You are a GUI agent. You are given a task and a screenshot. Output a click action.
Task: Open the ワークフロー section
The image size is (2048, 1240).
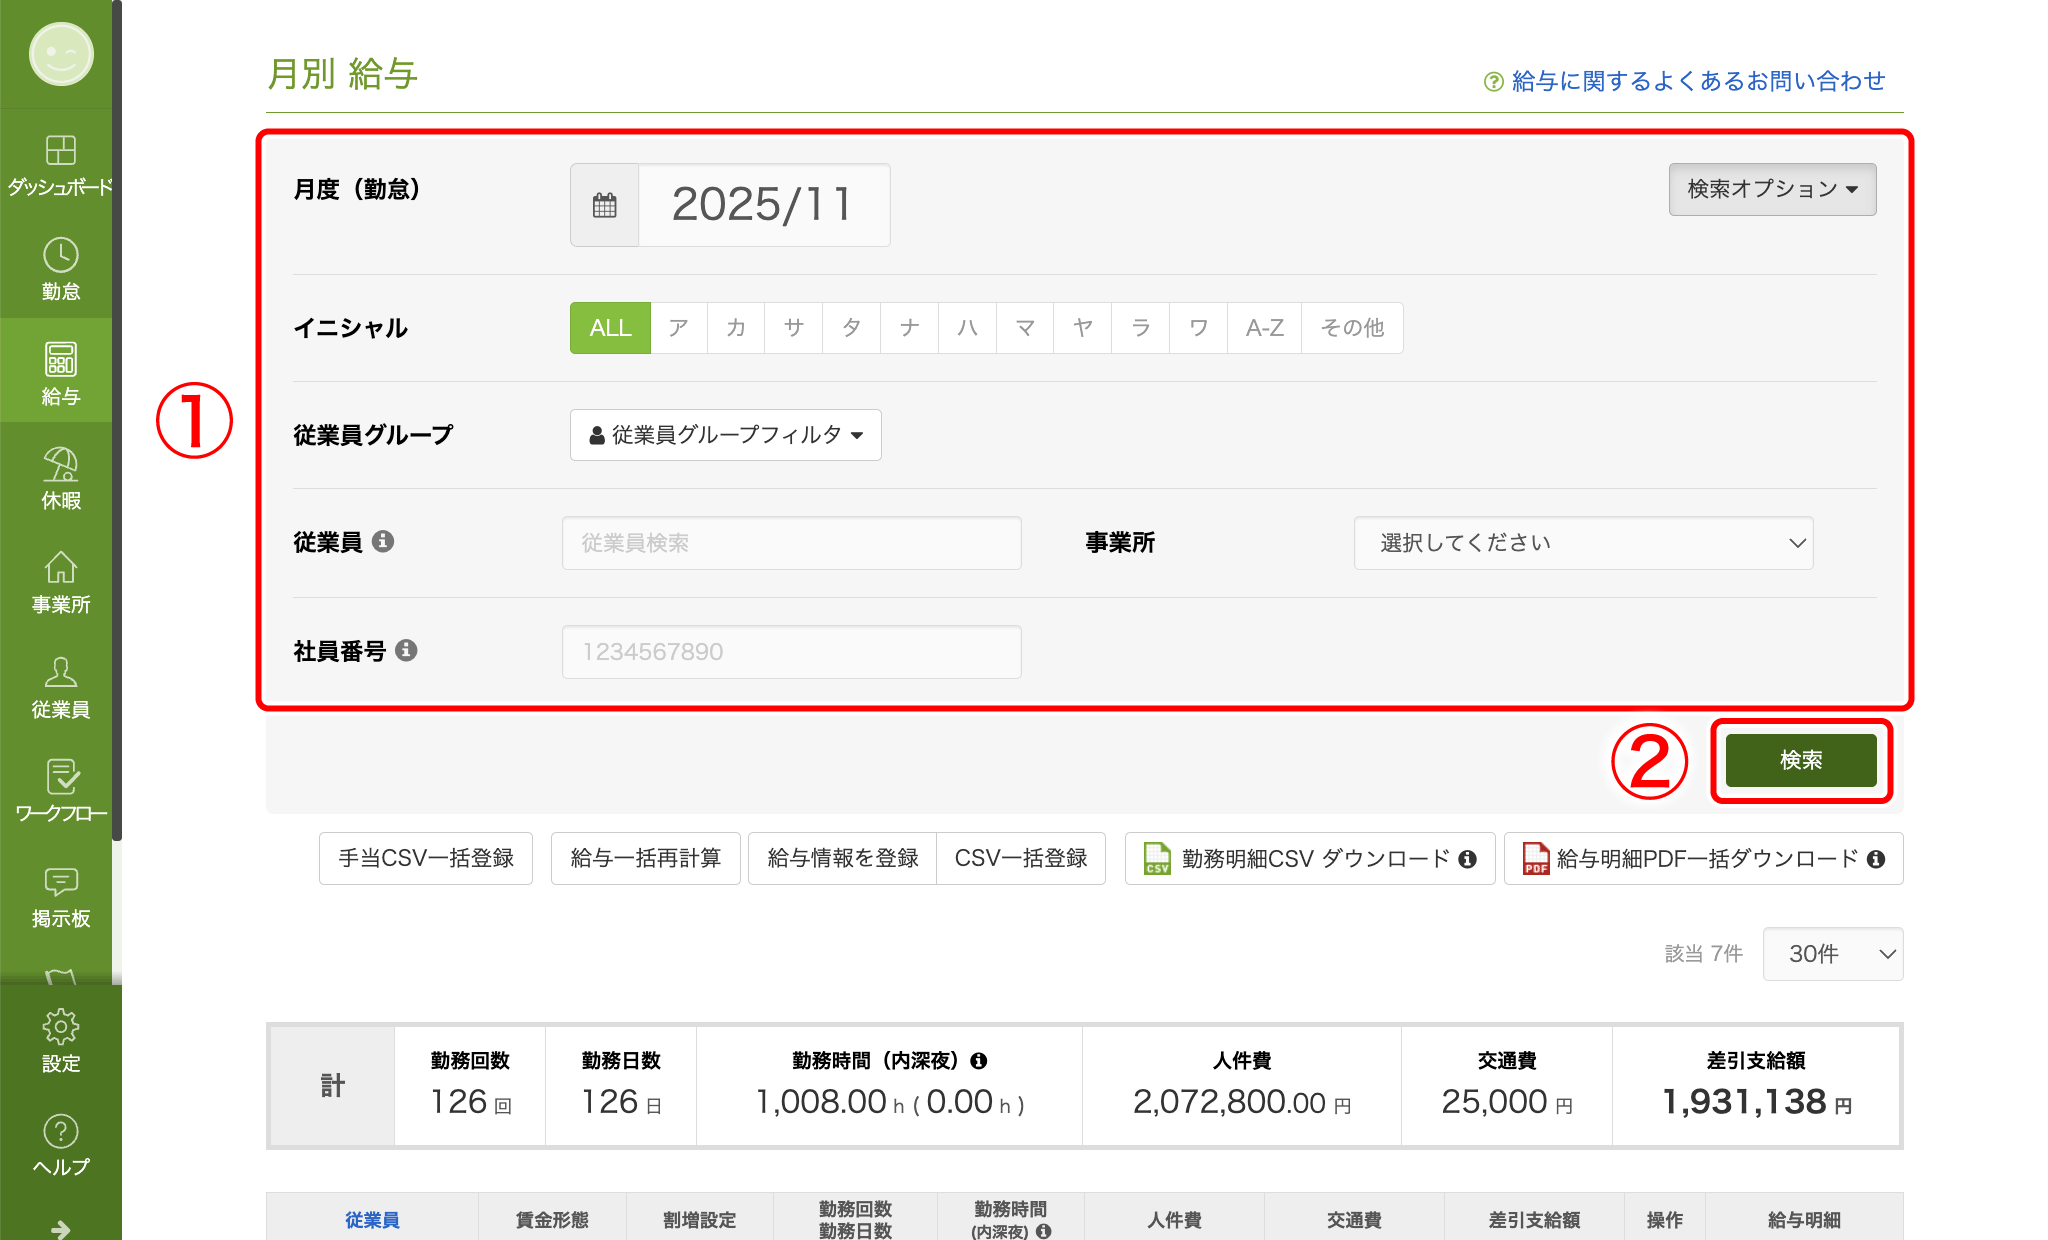coord(60,790)
